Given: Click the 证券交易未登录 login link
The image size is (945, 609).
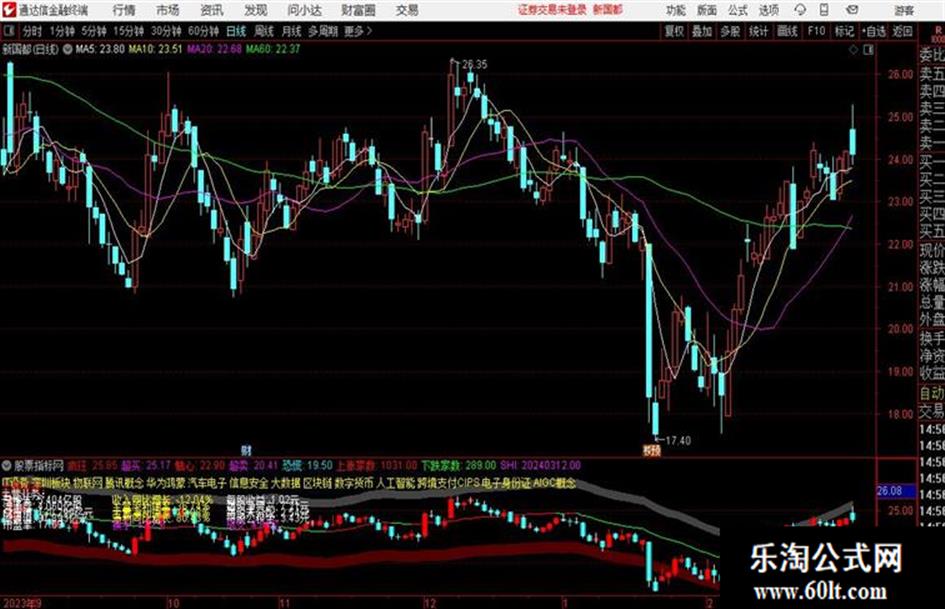Looking at the screenshot, I should tap(553, 10).
